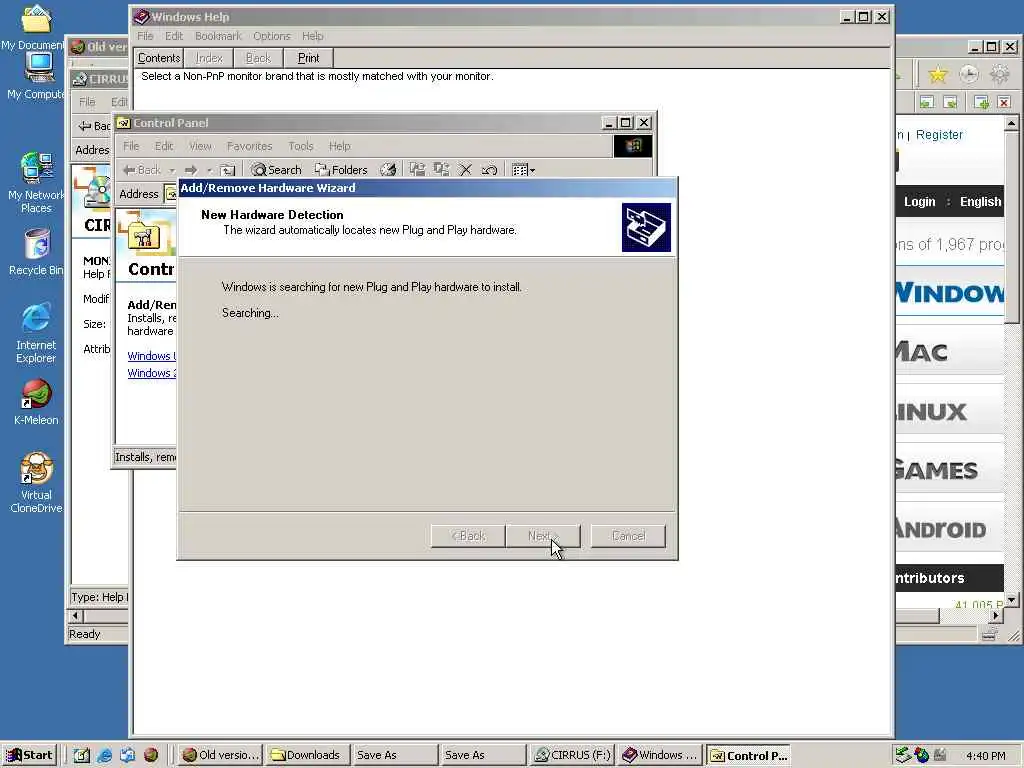Click English language link on web page

(980, 202)
